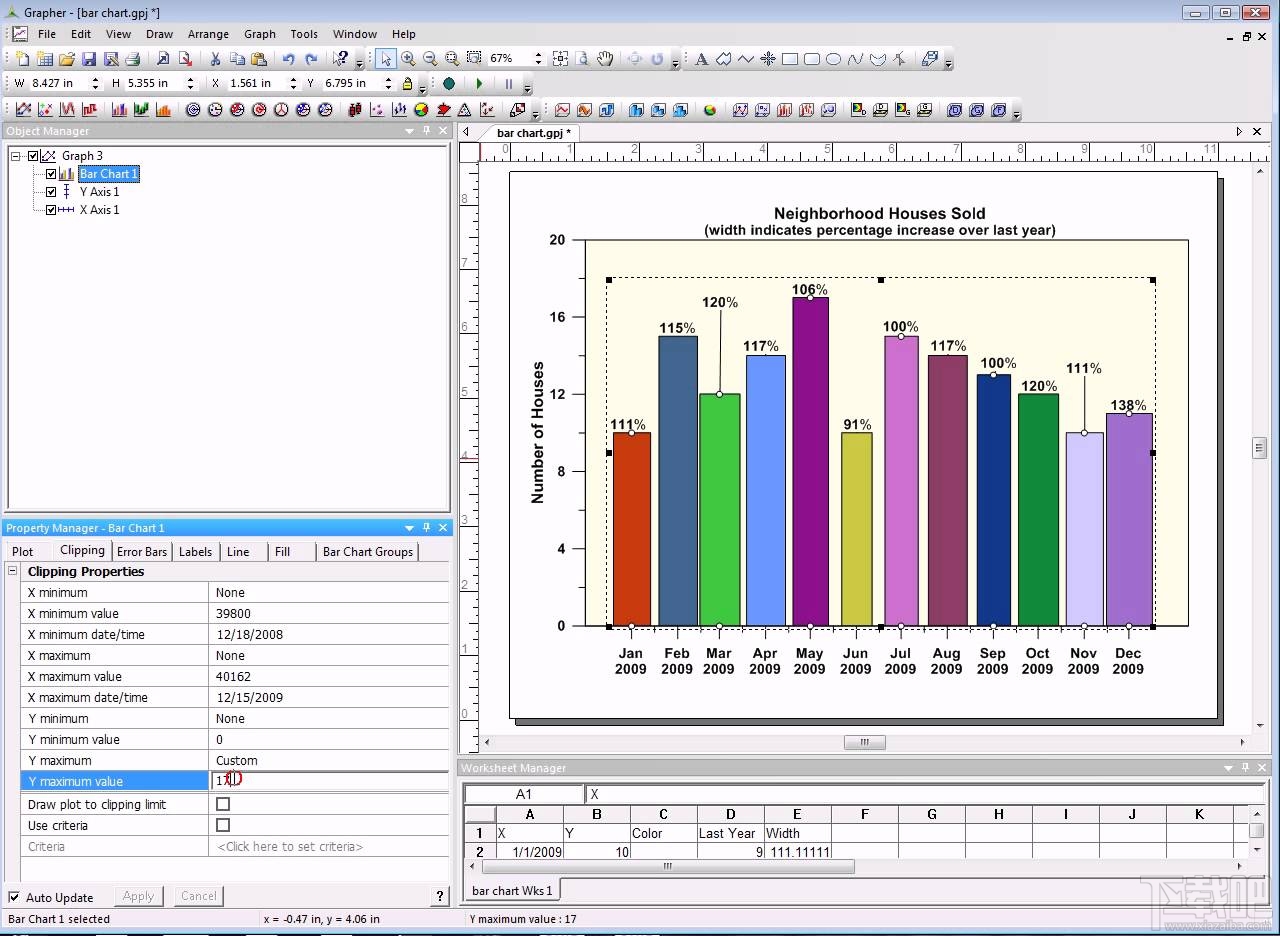Collapse the Graph 3 tree node

[x=16, y=156]
